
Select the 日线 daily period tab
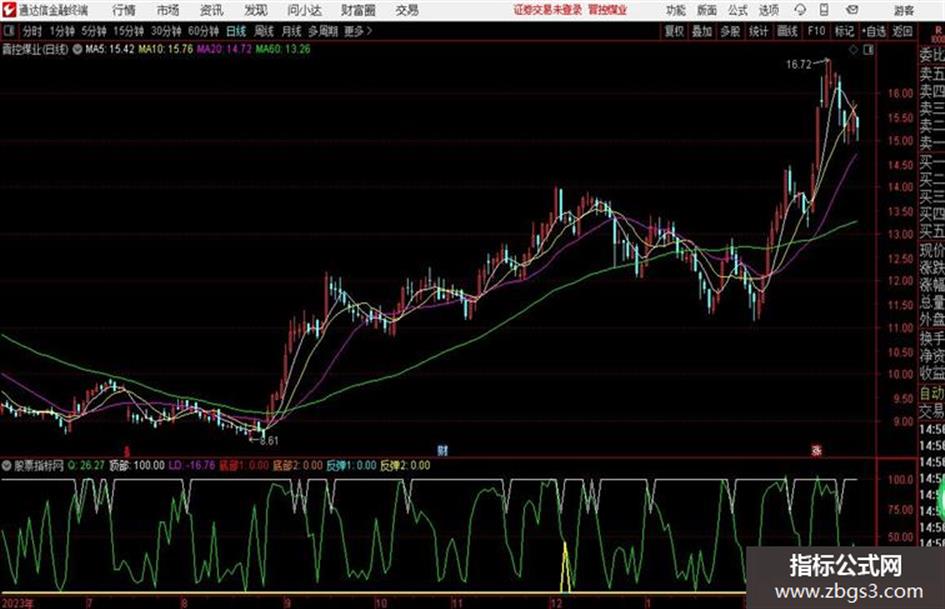click(236, 31)
